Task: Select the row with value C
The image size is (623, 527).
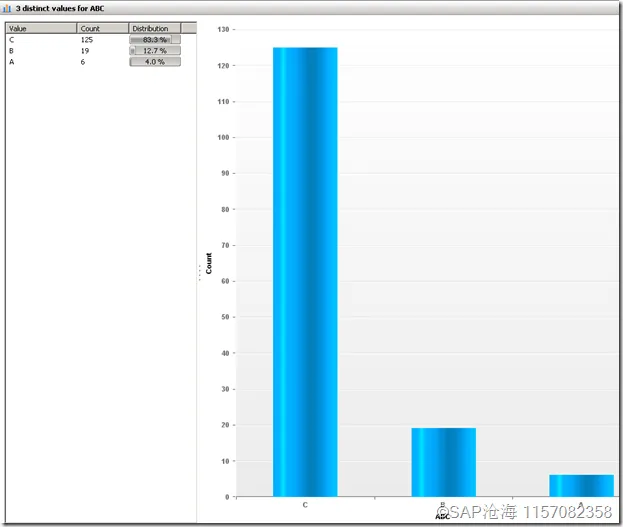Action: pyautogui.click(x=101, y=40)
